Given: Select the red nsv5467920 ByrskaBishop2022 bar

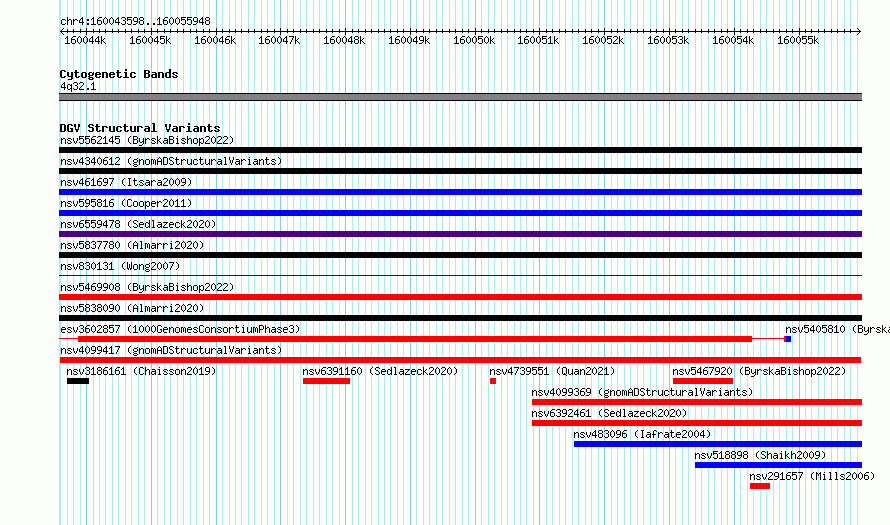Looking at the screenshot, I should tap(703, 381).
